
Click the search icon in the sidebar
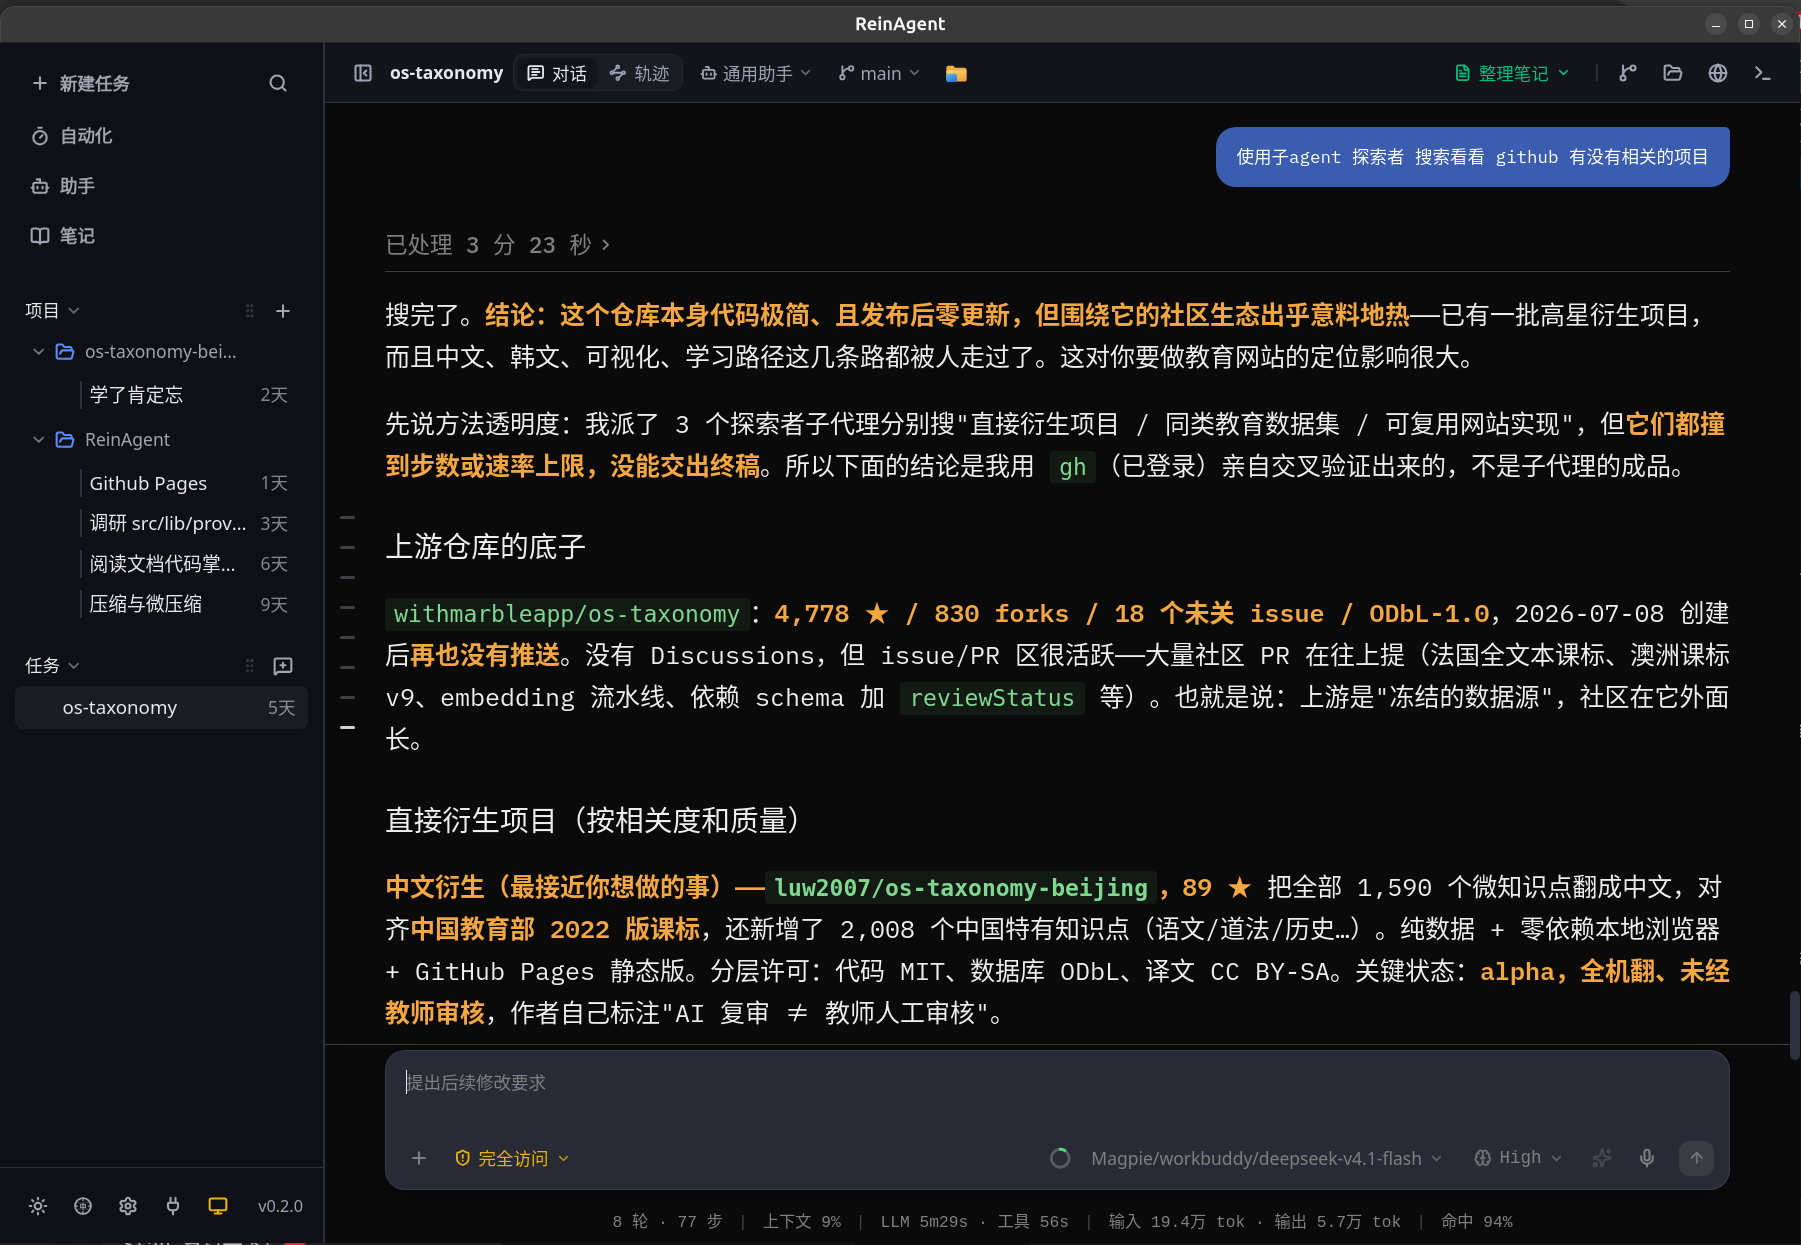(278, 84)
